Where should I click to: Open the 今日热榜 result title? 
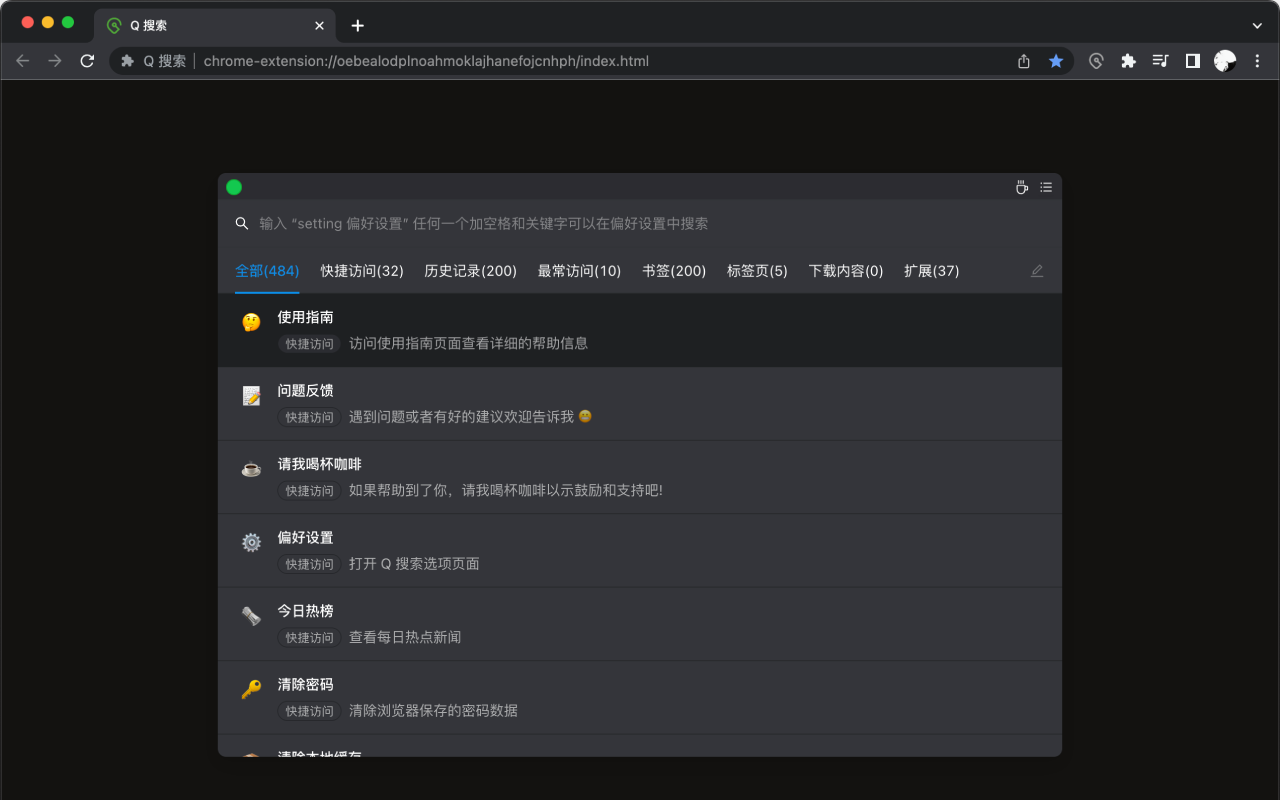pos(306,611)
